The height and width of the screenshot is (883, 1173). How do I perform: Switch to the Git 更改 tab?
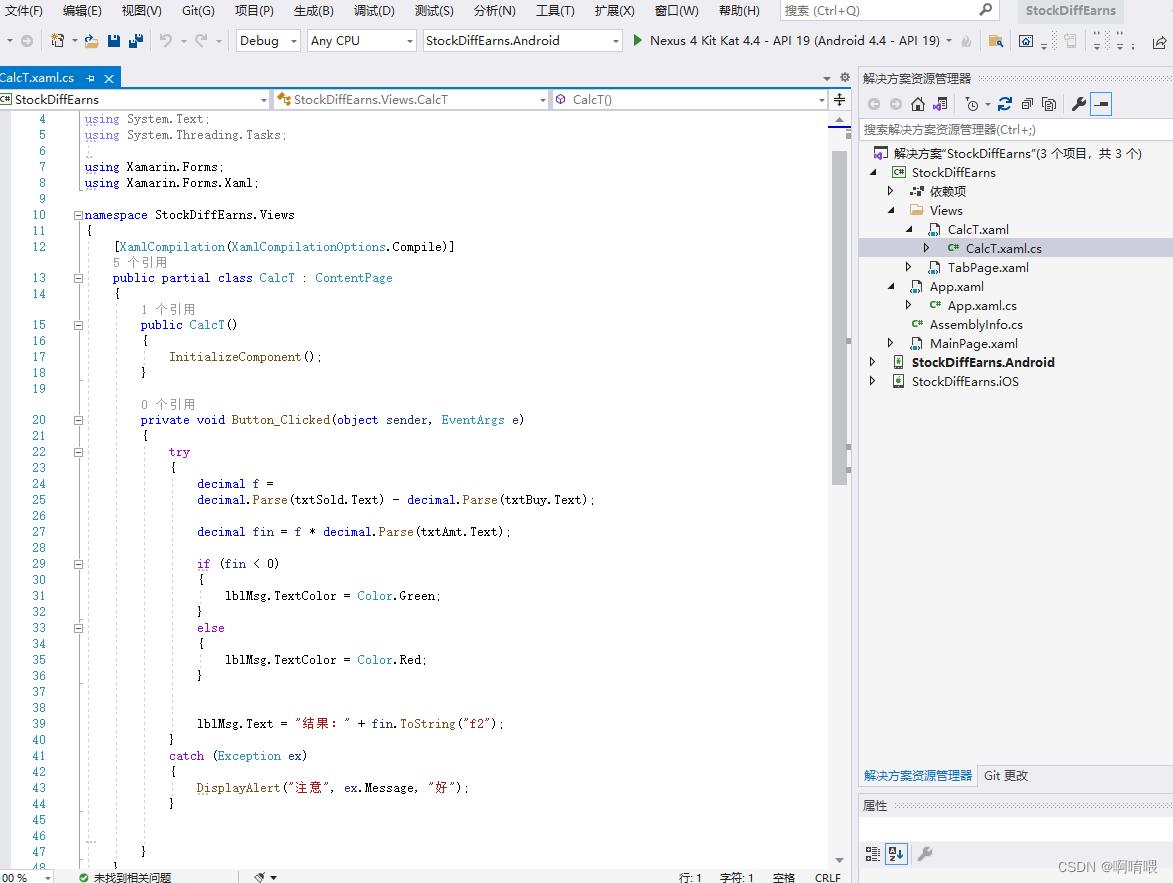(1005, 776)
